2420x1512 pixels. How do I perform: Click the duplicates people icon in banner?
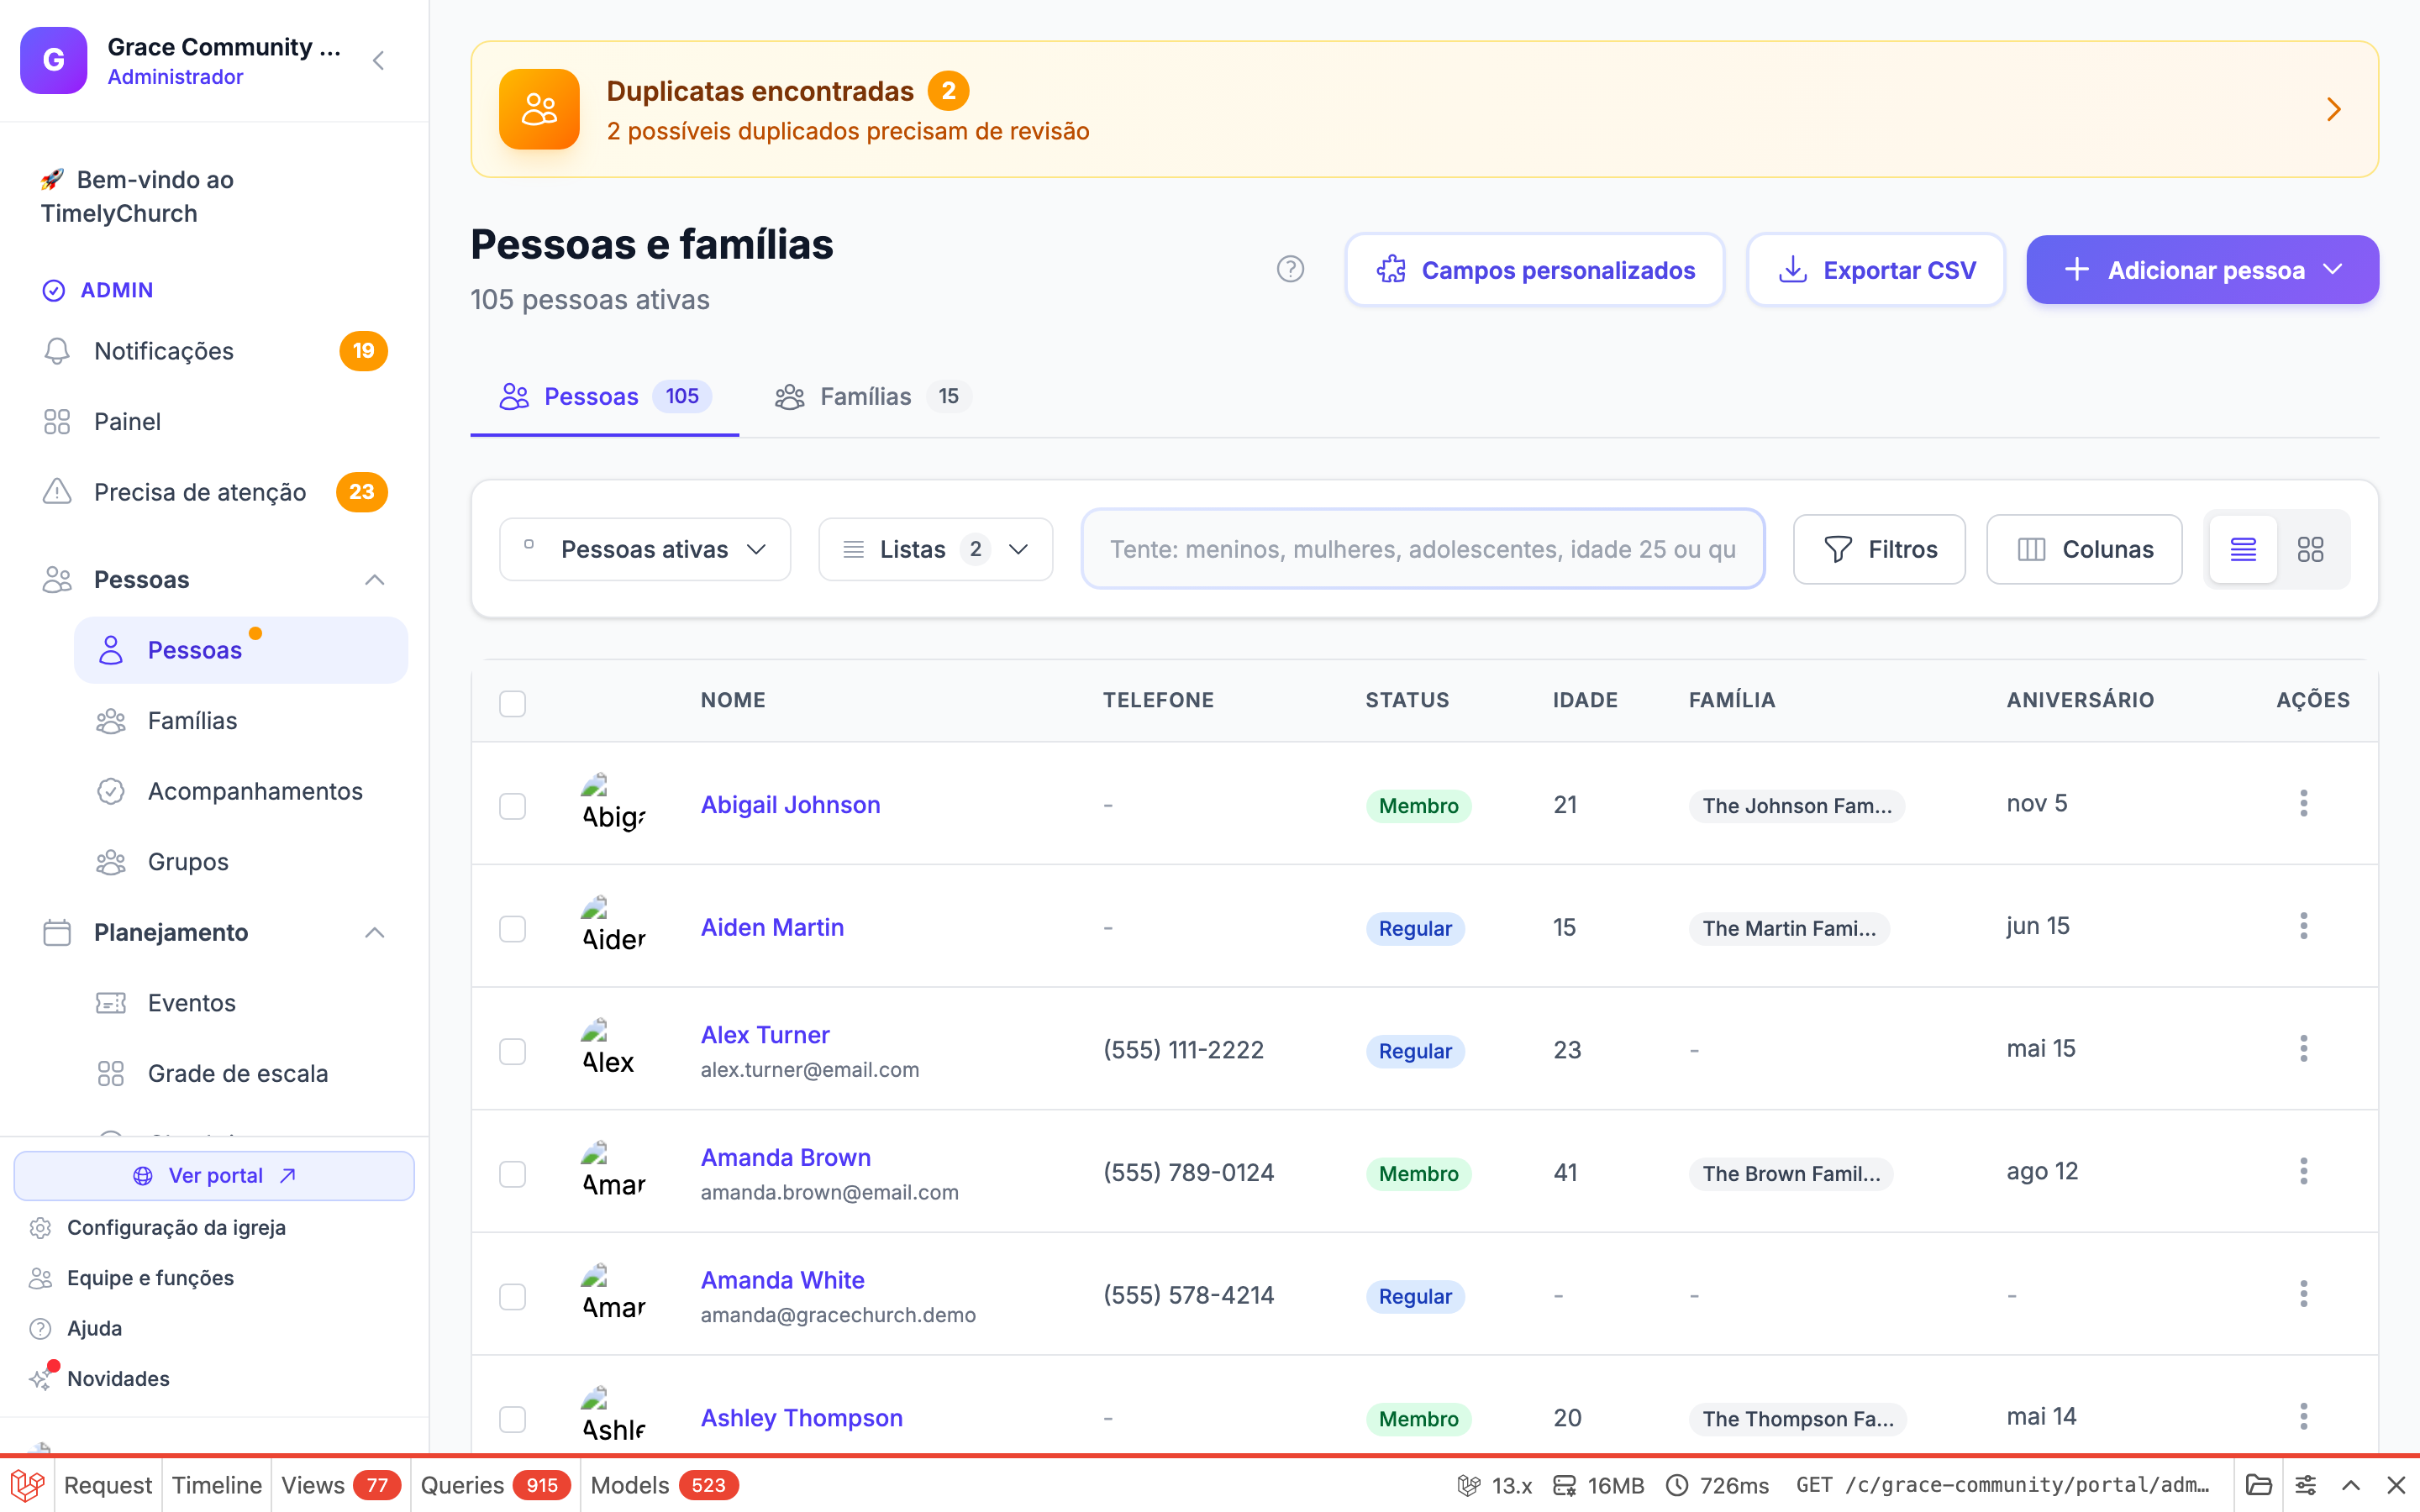(539, 109)
